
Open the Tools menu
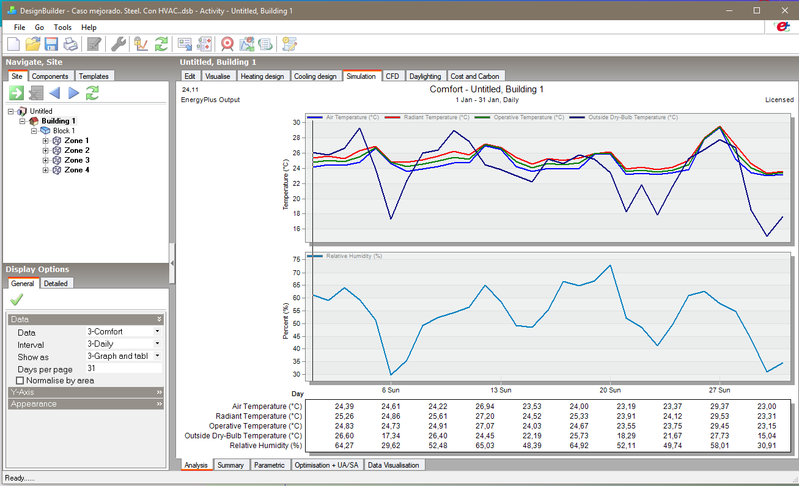(x=63, y=27)
